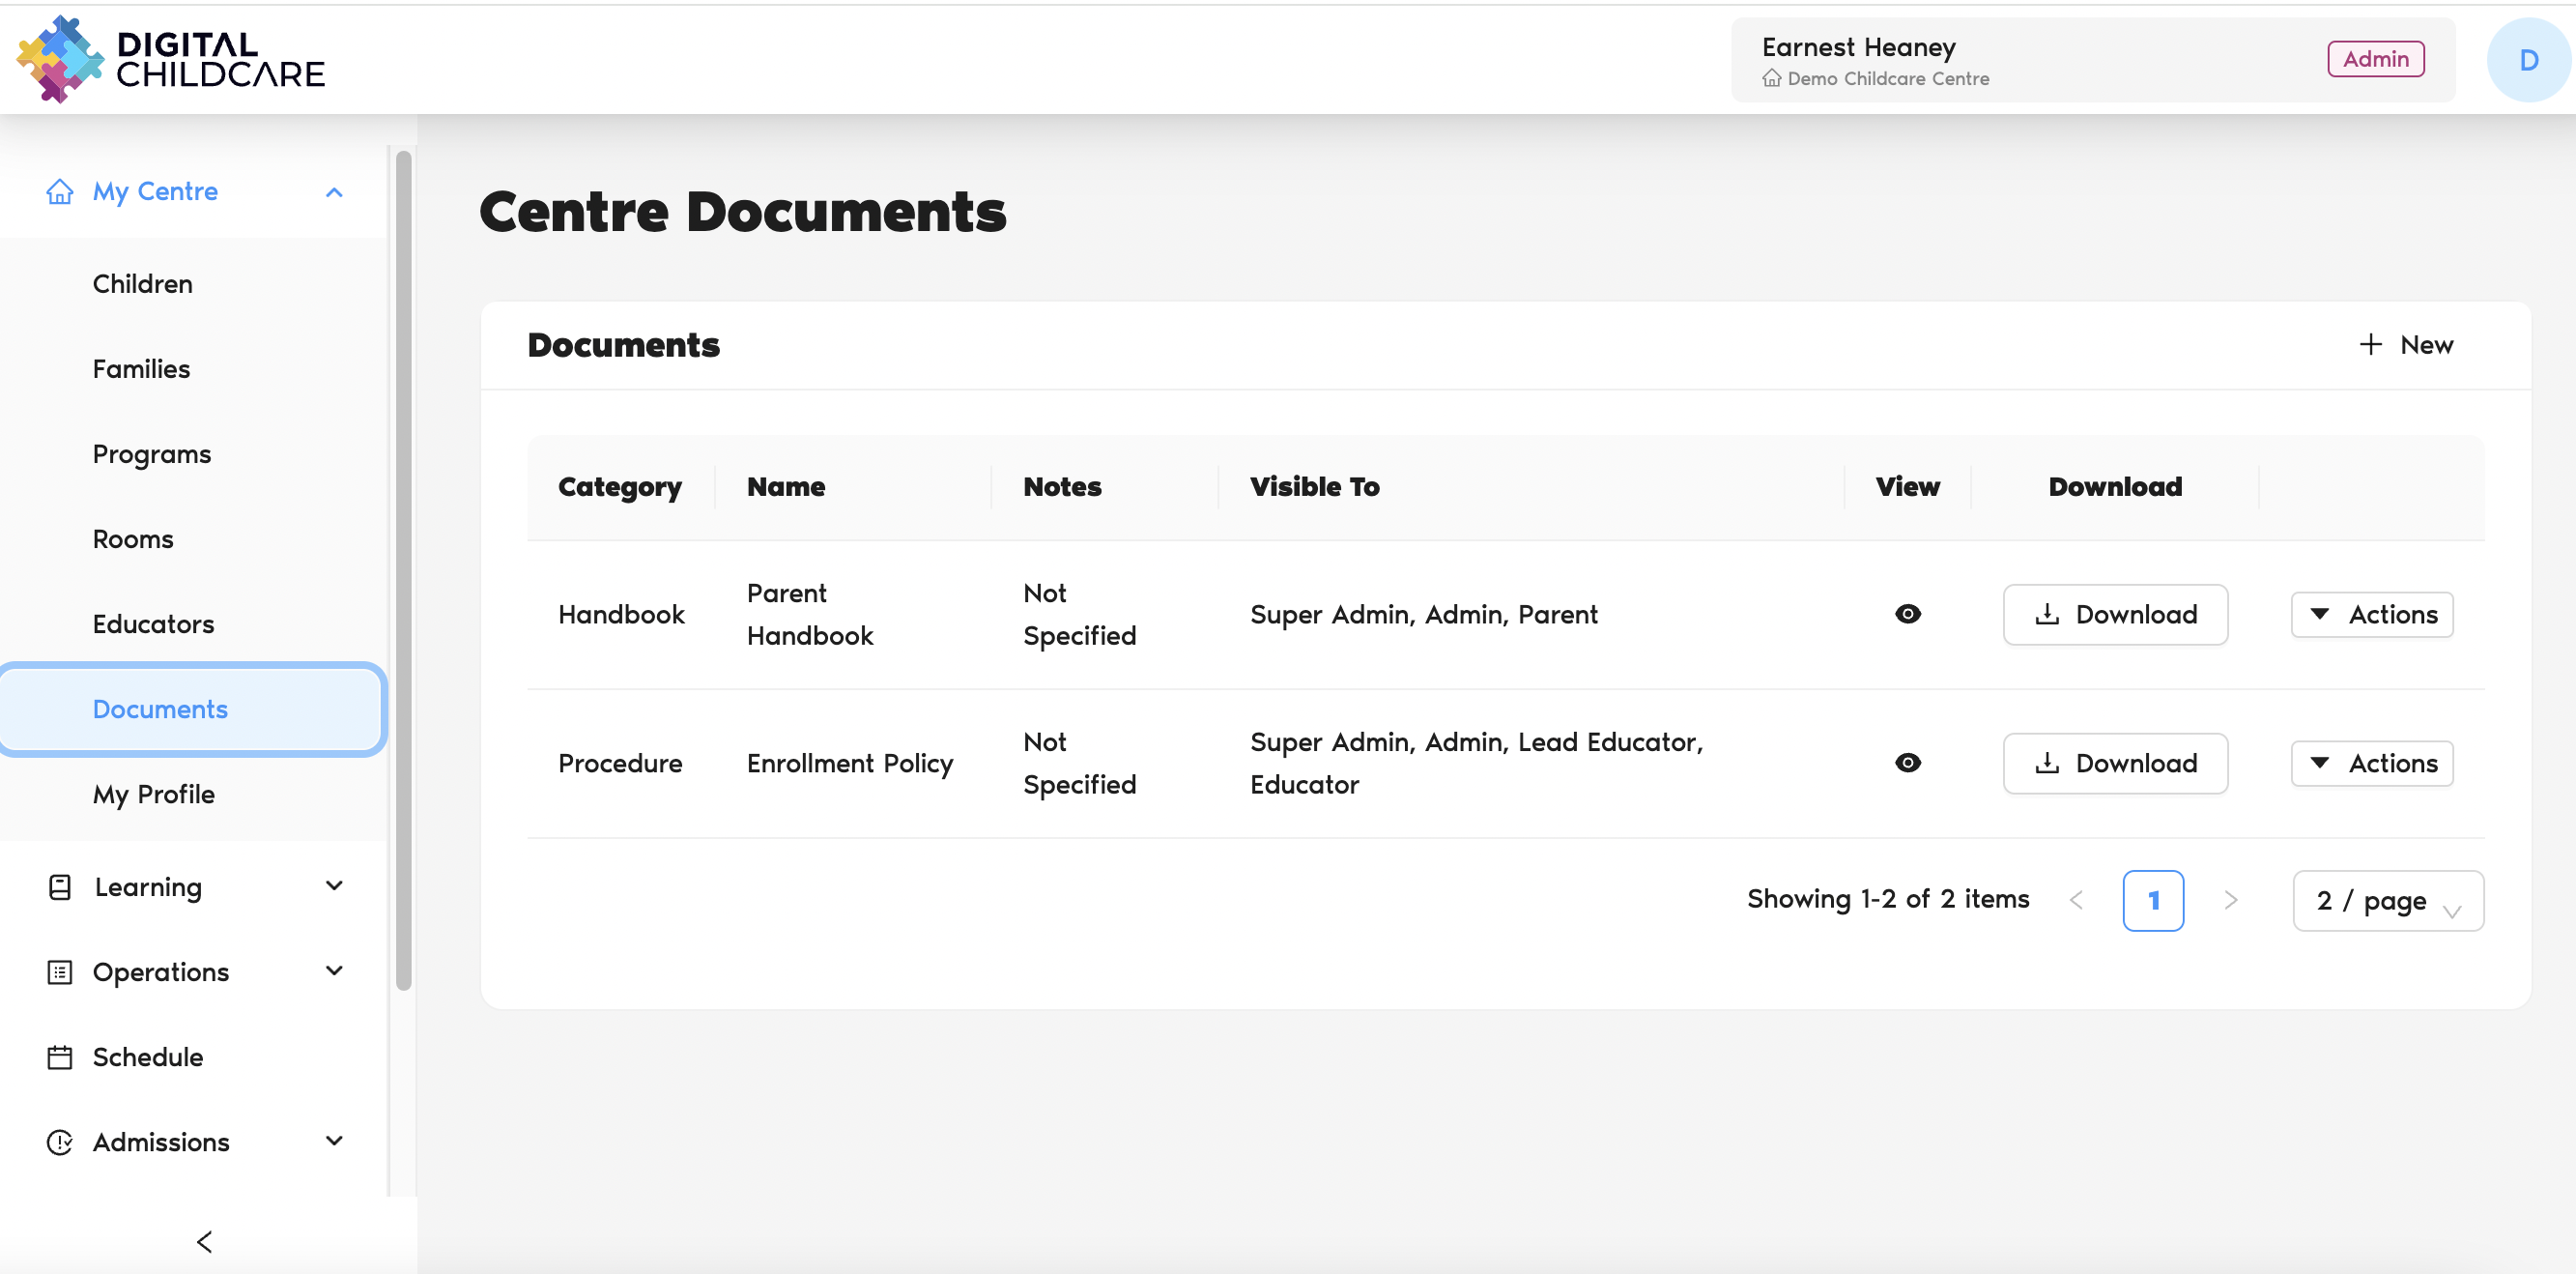Click the Learning book icon in sidebar
2576x1274 pixels.
tap(60, 887)
